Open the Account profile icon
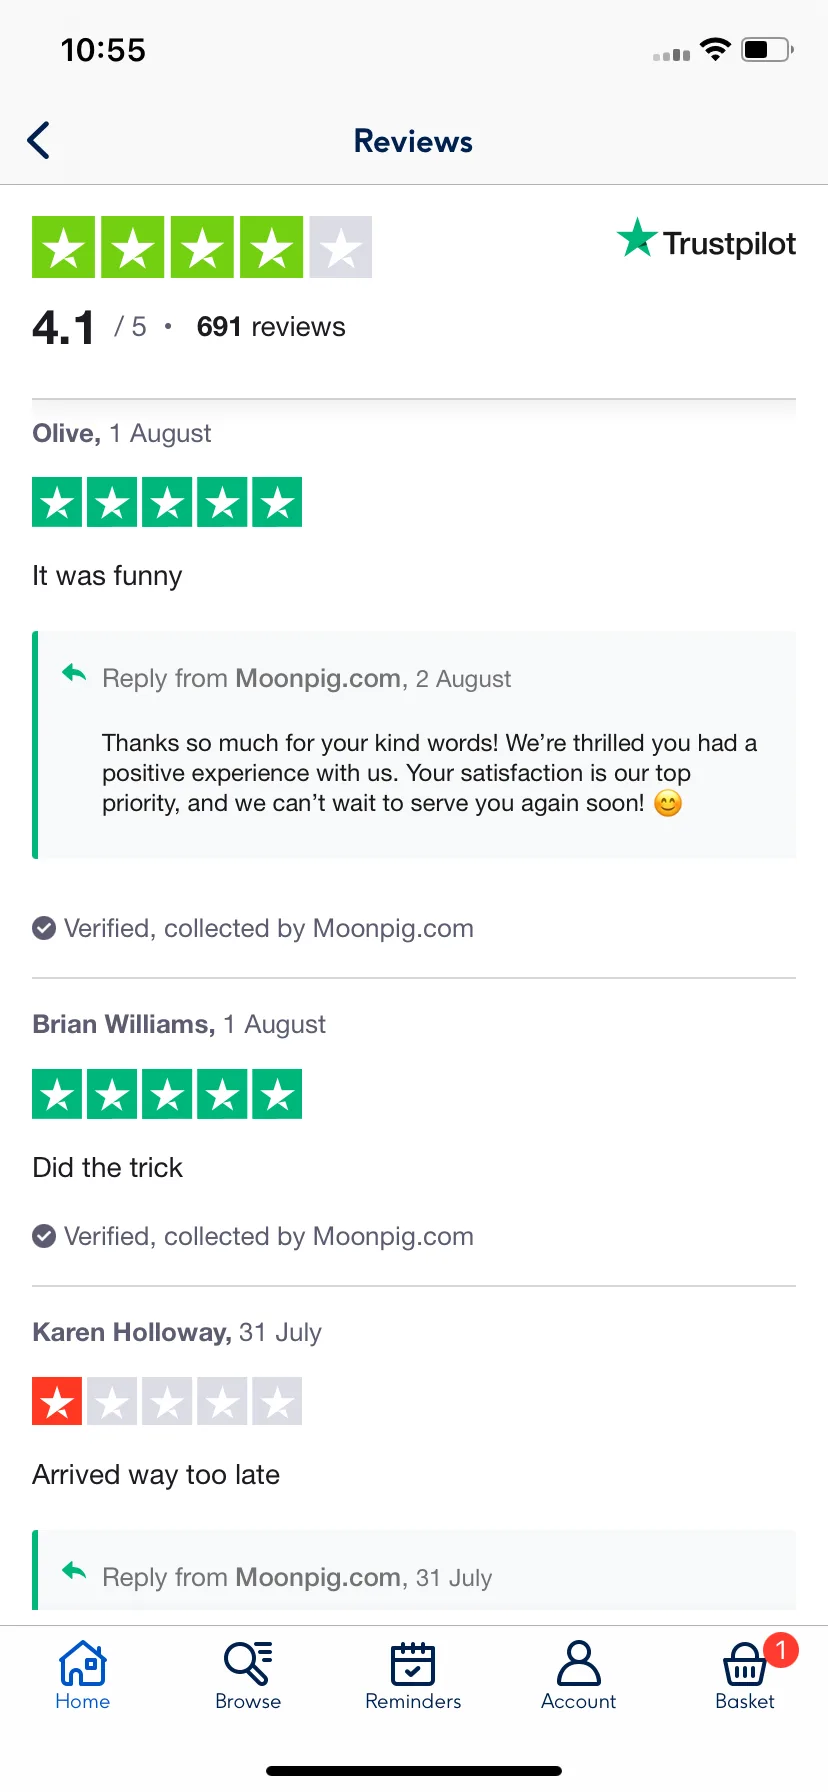The height and width of the screenshot is (1792, 828). point(578,1664)
